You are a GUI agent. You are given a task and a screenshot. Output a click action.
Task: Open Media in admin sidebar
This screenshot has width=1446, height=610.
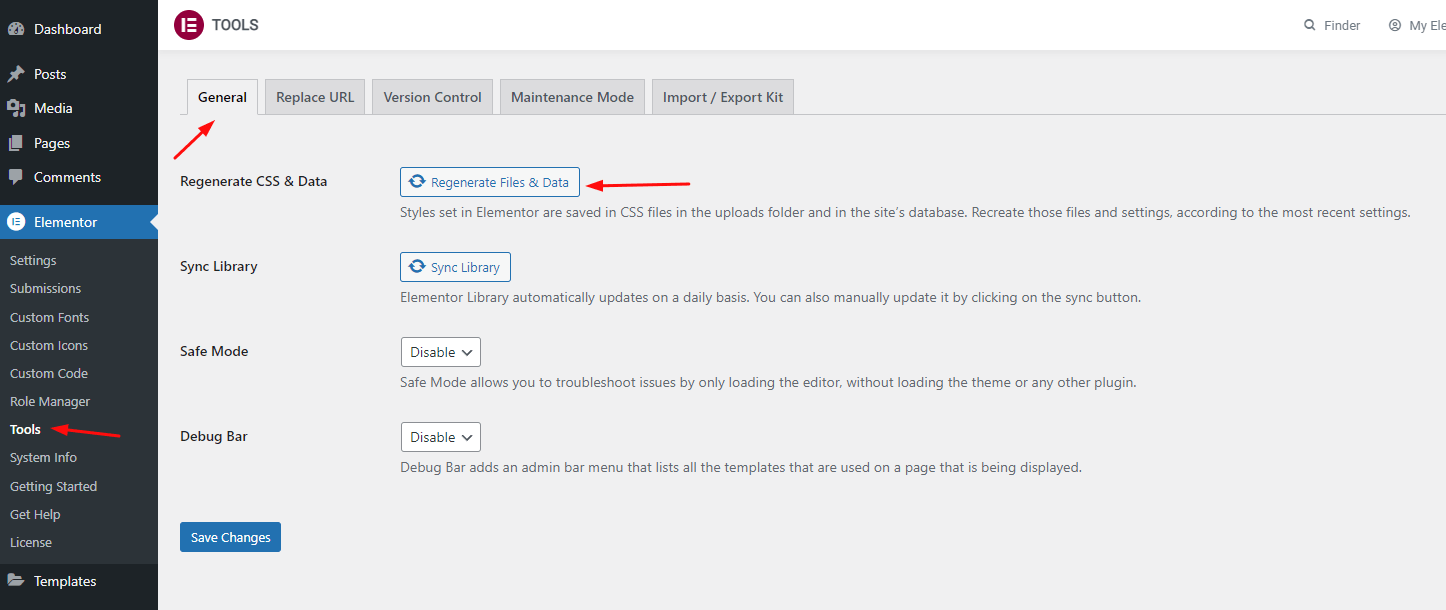[x=79, y=108]
